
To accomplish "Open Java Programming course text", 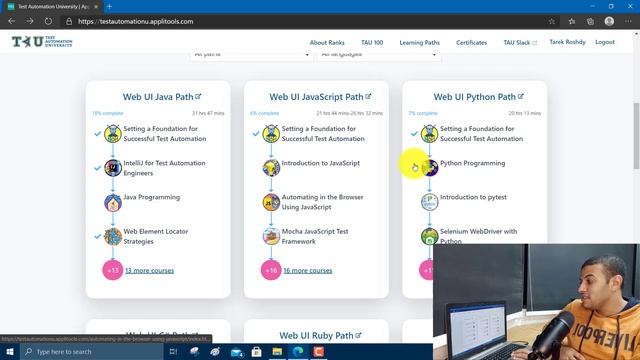I will point(151,197).
